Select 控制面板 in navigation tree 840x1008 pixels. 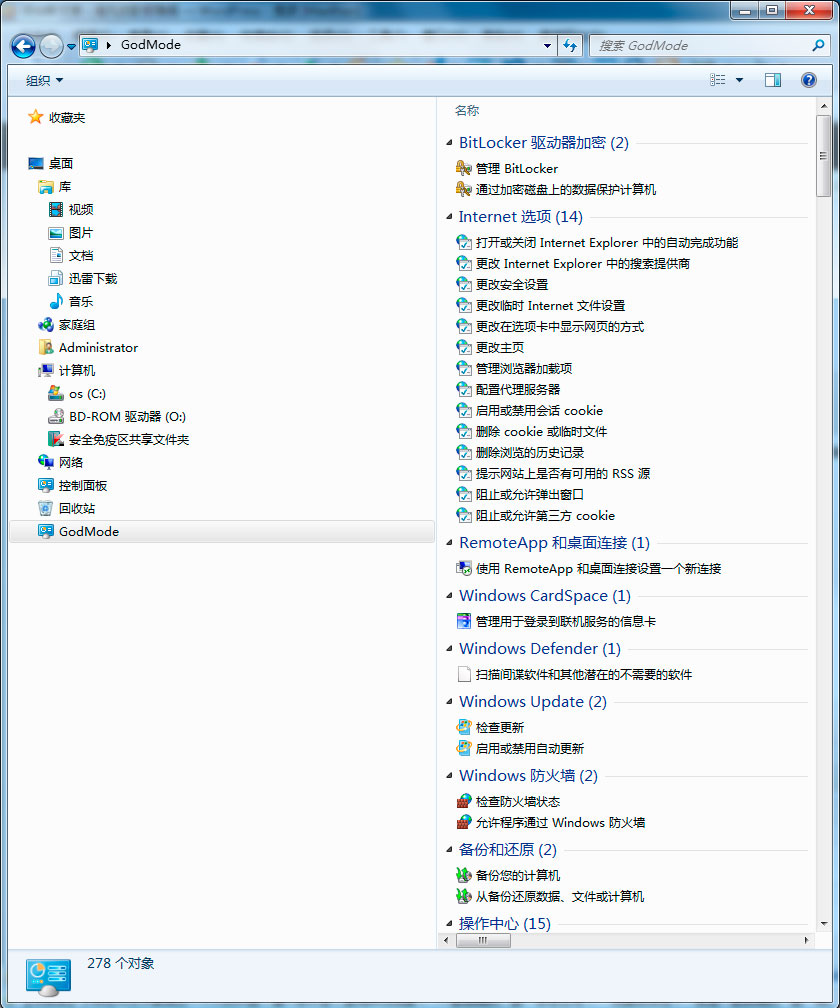(x=82, y=485)
